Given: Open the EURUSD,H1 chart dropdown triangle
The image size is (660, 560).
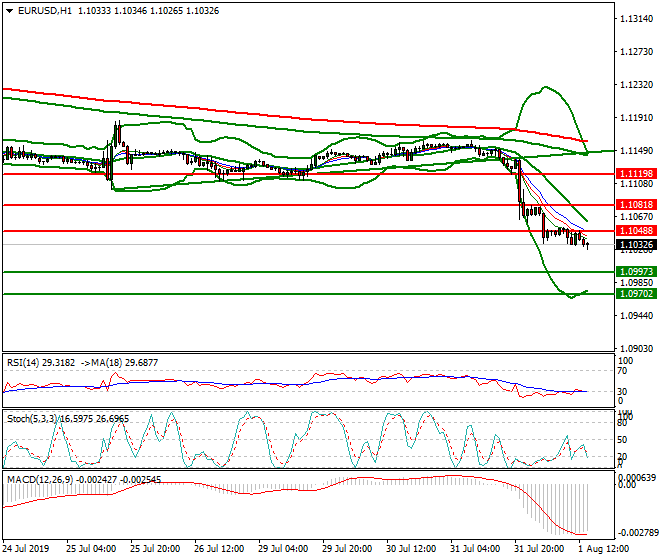Looking at the screenshot, I should click(x=9, y=11).
